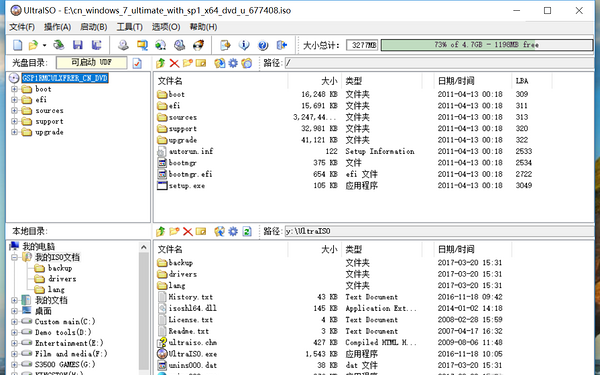This screenshot has width=600, height=375.
Task: Click the Exit door arrow icon
Action: (282, 45)
